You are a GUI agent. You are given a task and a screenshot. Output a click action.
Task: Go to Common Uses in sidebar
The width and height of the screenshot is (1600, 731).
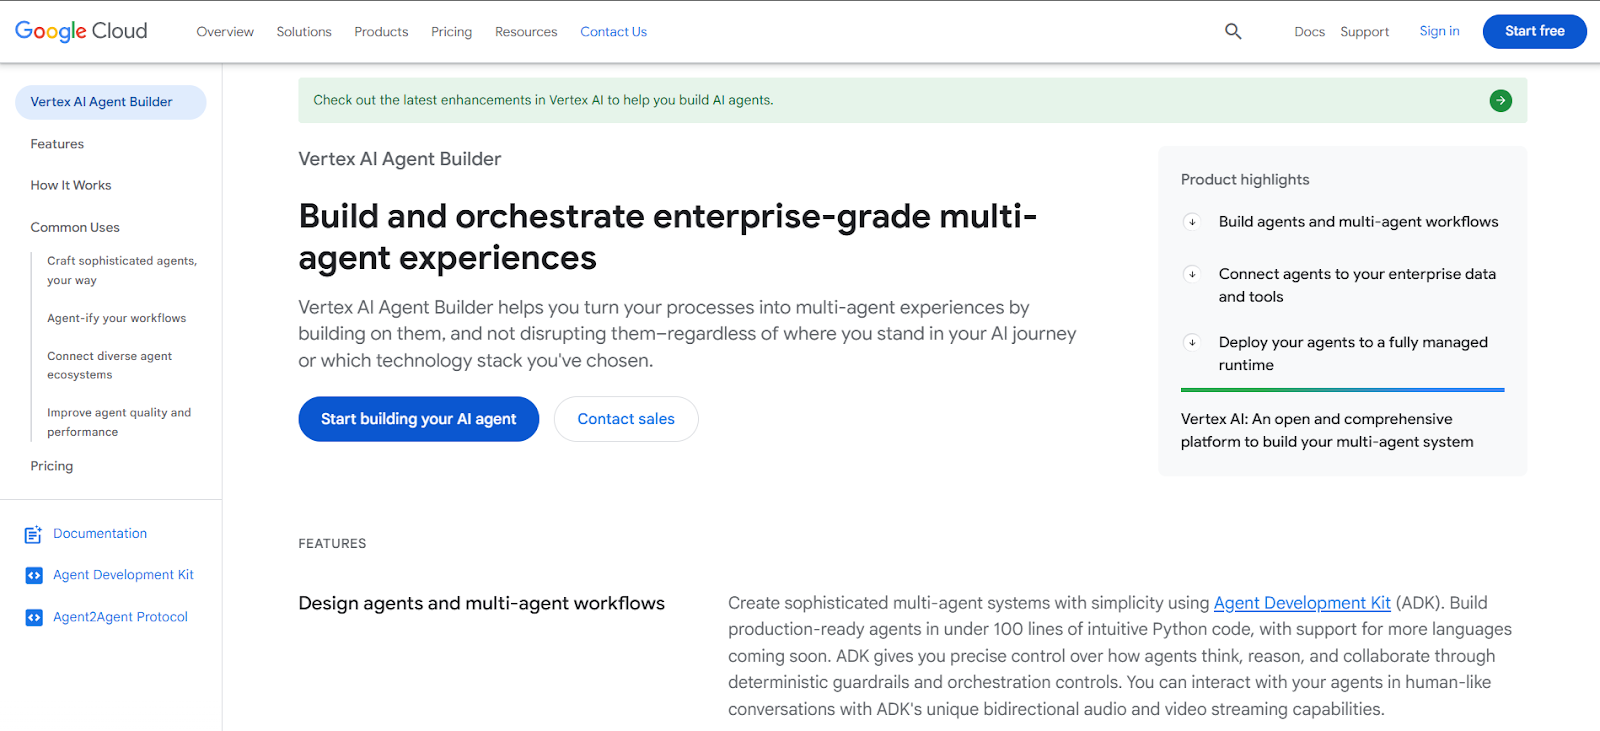[75, 227]
